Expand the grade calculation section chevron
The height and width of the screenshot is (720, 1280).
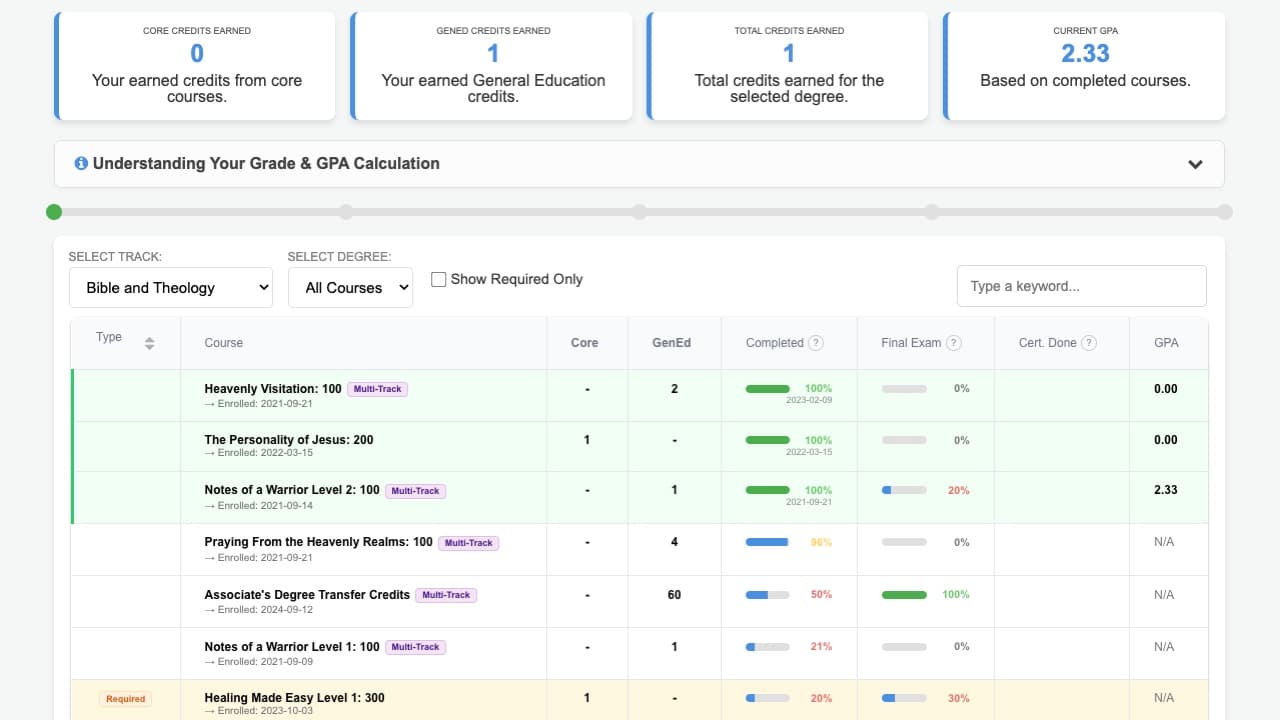(x=1195, y=164)
